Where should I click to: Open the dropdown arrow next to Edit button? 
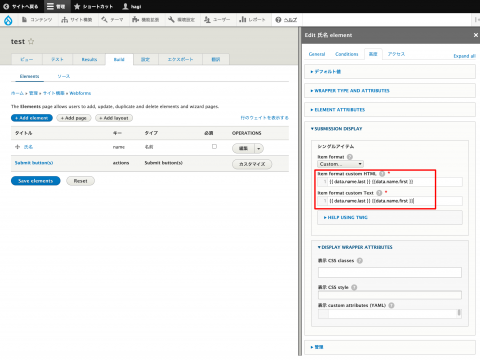tap(259, 148)
